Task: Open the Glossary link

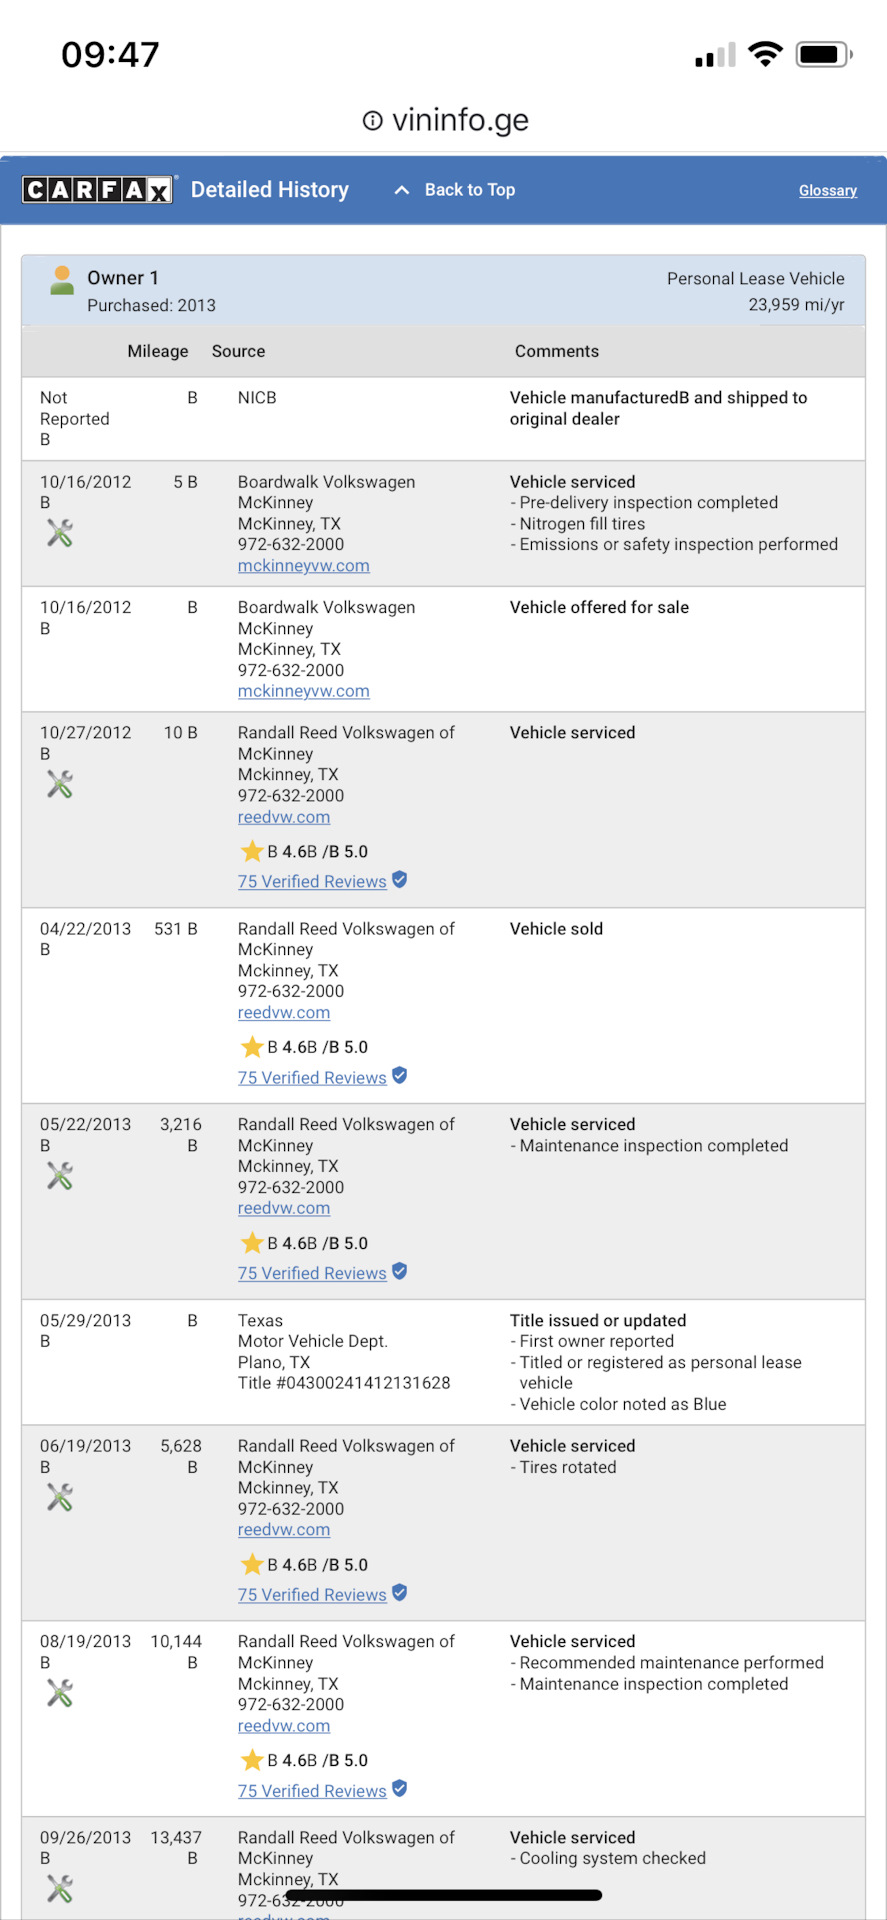Action: [828, 191]
